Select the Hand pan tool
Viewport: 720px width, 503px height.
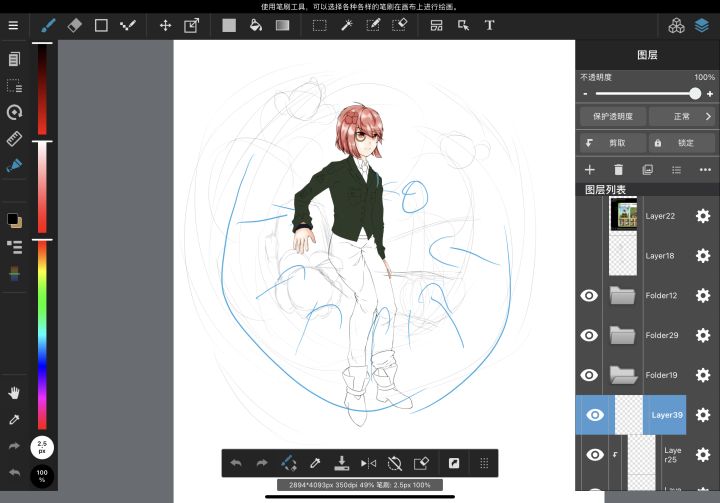pyautogui.click(x=14, y=393)
